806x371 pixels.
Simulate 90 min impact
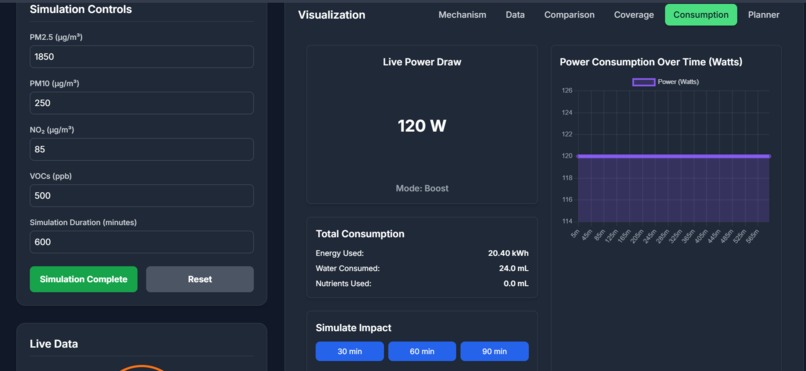pos(494,351)
